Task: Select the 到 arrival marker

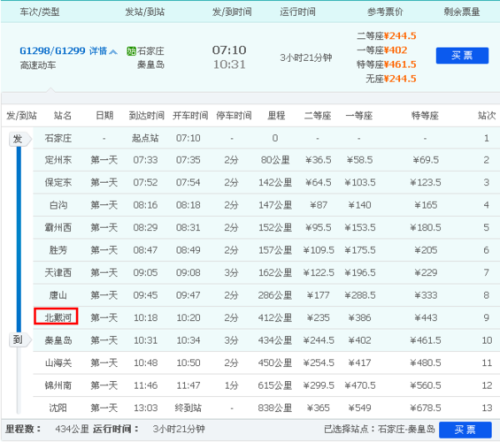Action: tap(19, 340)
